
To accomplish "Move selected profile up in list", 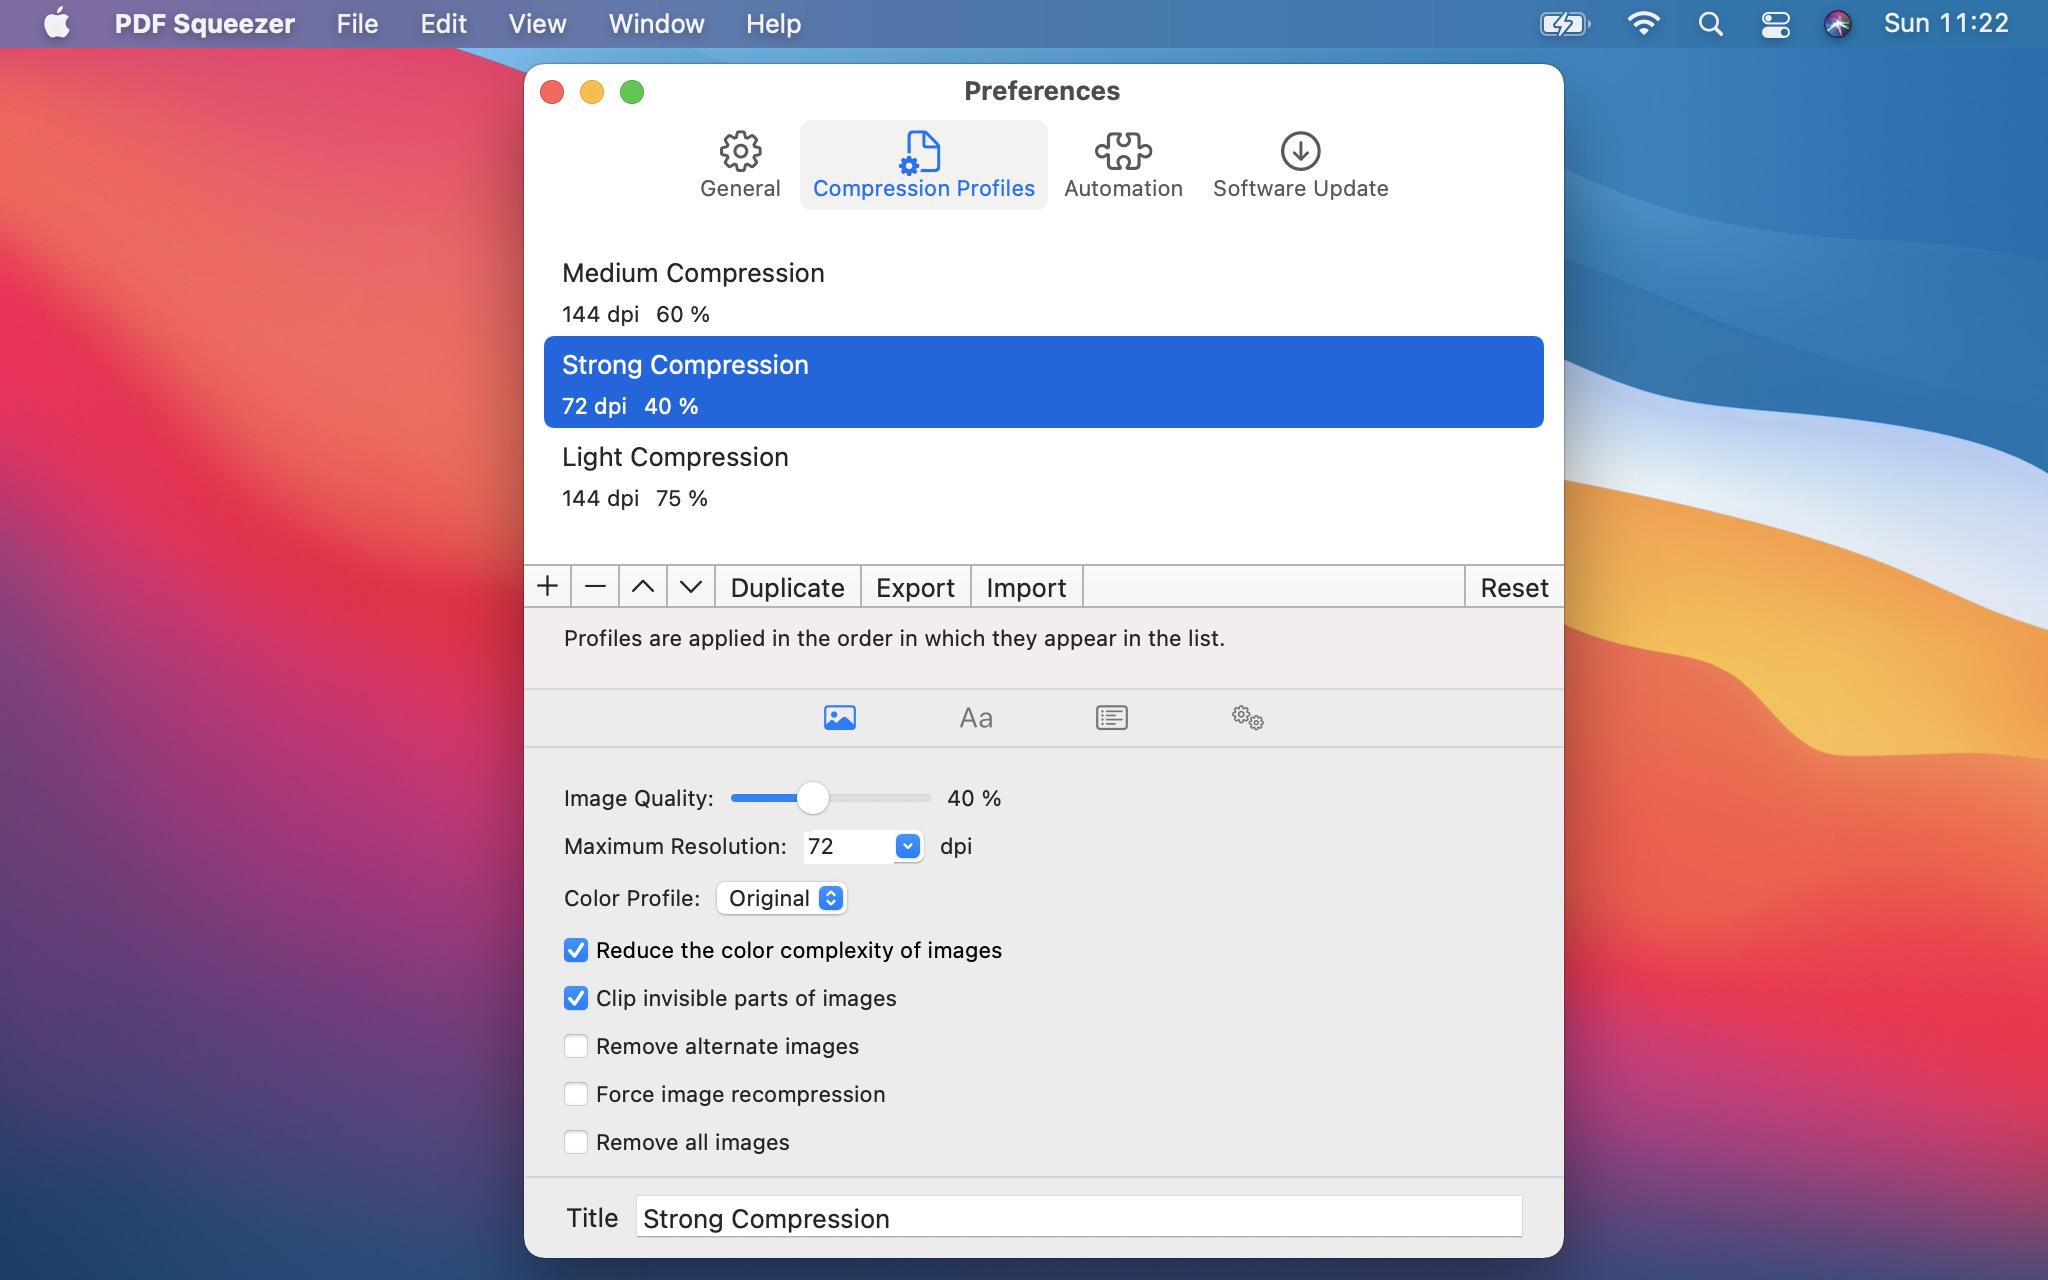I will point(643,587).
